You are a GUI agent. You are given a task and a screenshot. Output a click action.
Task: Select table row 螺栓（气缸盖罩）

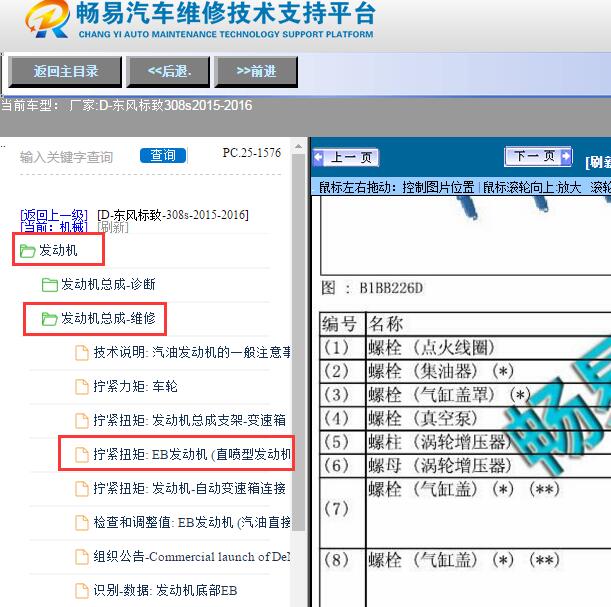coord(465,395)
